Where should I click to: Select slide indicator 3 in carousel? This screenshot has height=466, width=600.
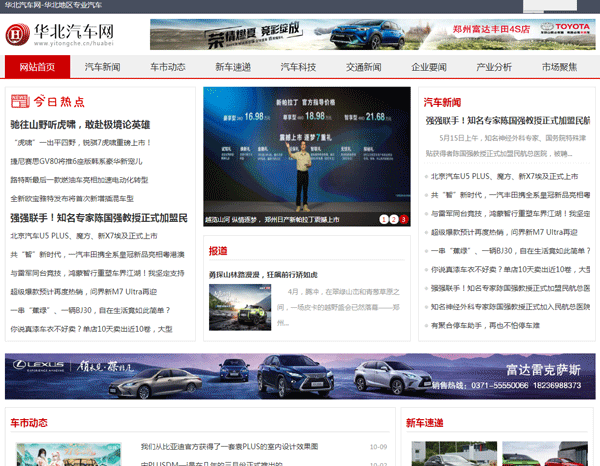tap(404, 219)
